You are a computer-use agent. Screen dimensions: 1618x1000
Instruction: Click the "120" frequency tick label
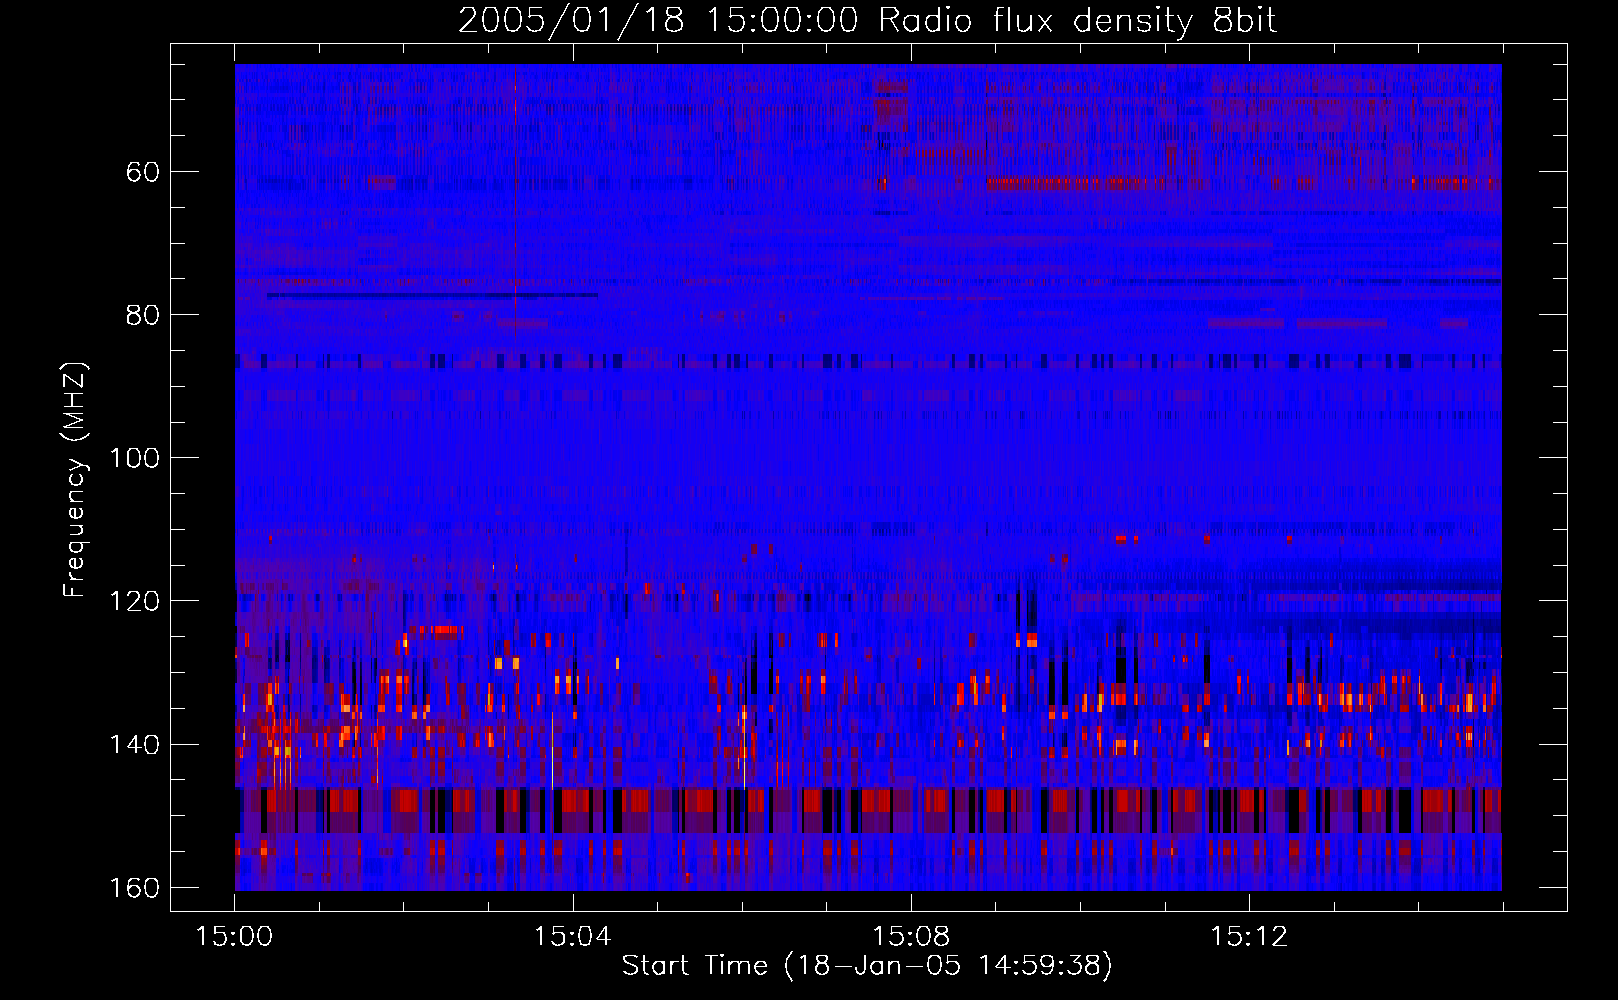tap(133, 601)
